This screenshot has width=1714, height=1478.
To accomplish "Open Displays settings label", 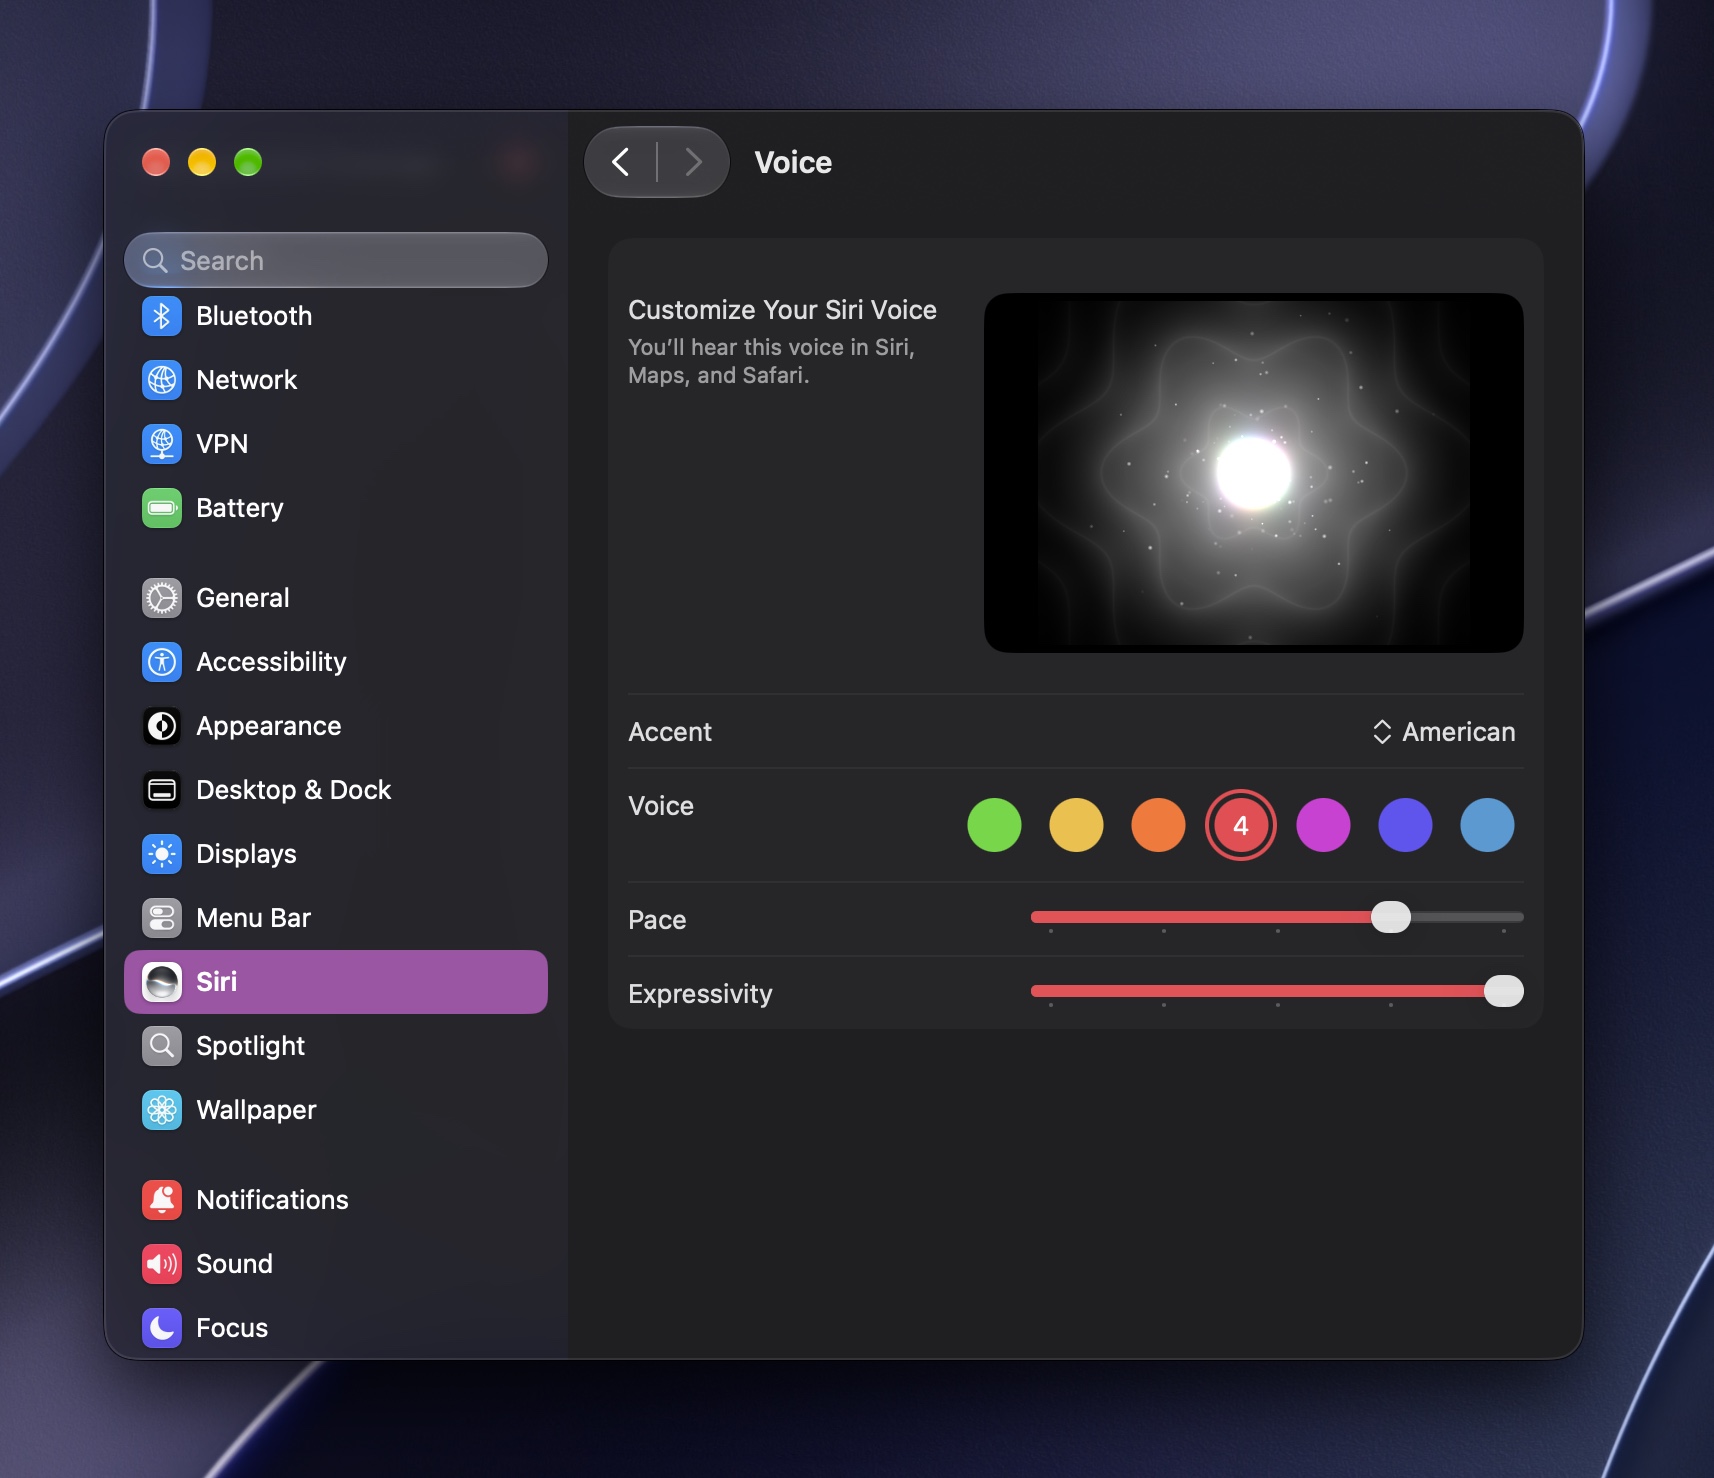I will pos(246,854).
